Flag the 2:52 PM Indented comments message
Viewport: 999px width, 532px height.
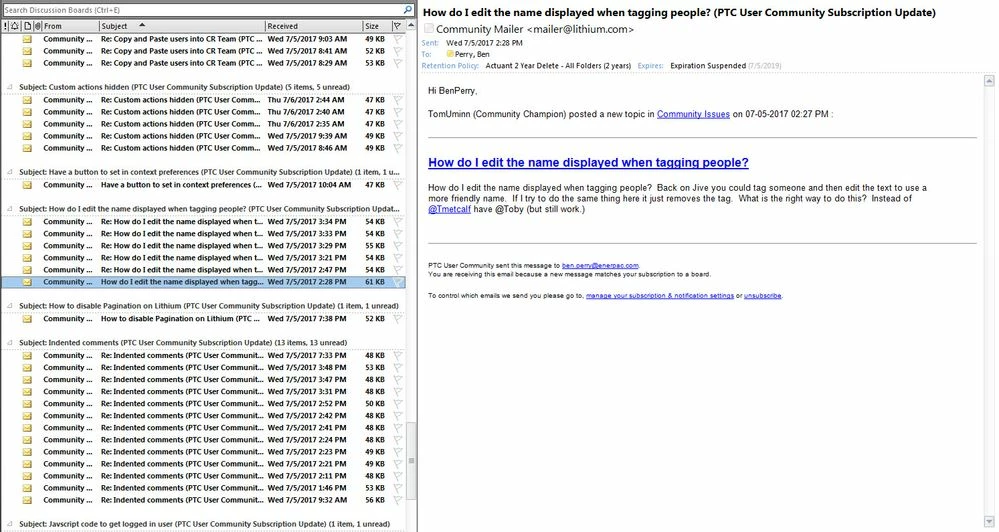pyautogui.click(x=398, y=404)
